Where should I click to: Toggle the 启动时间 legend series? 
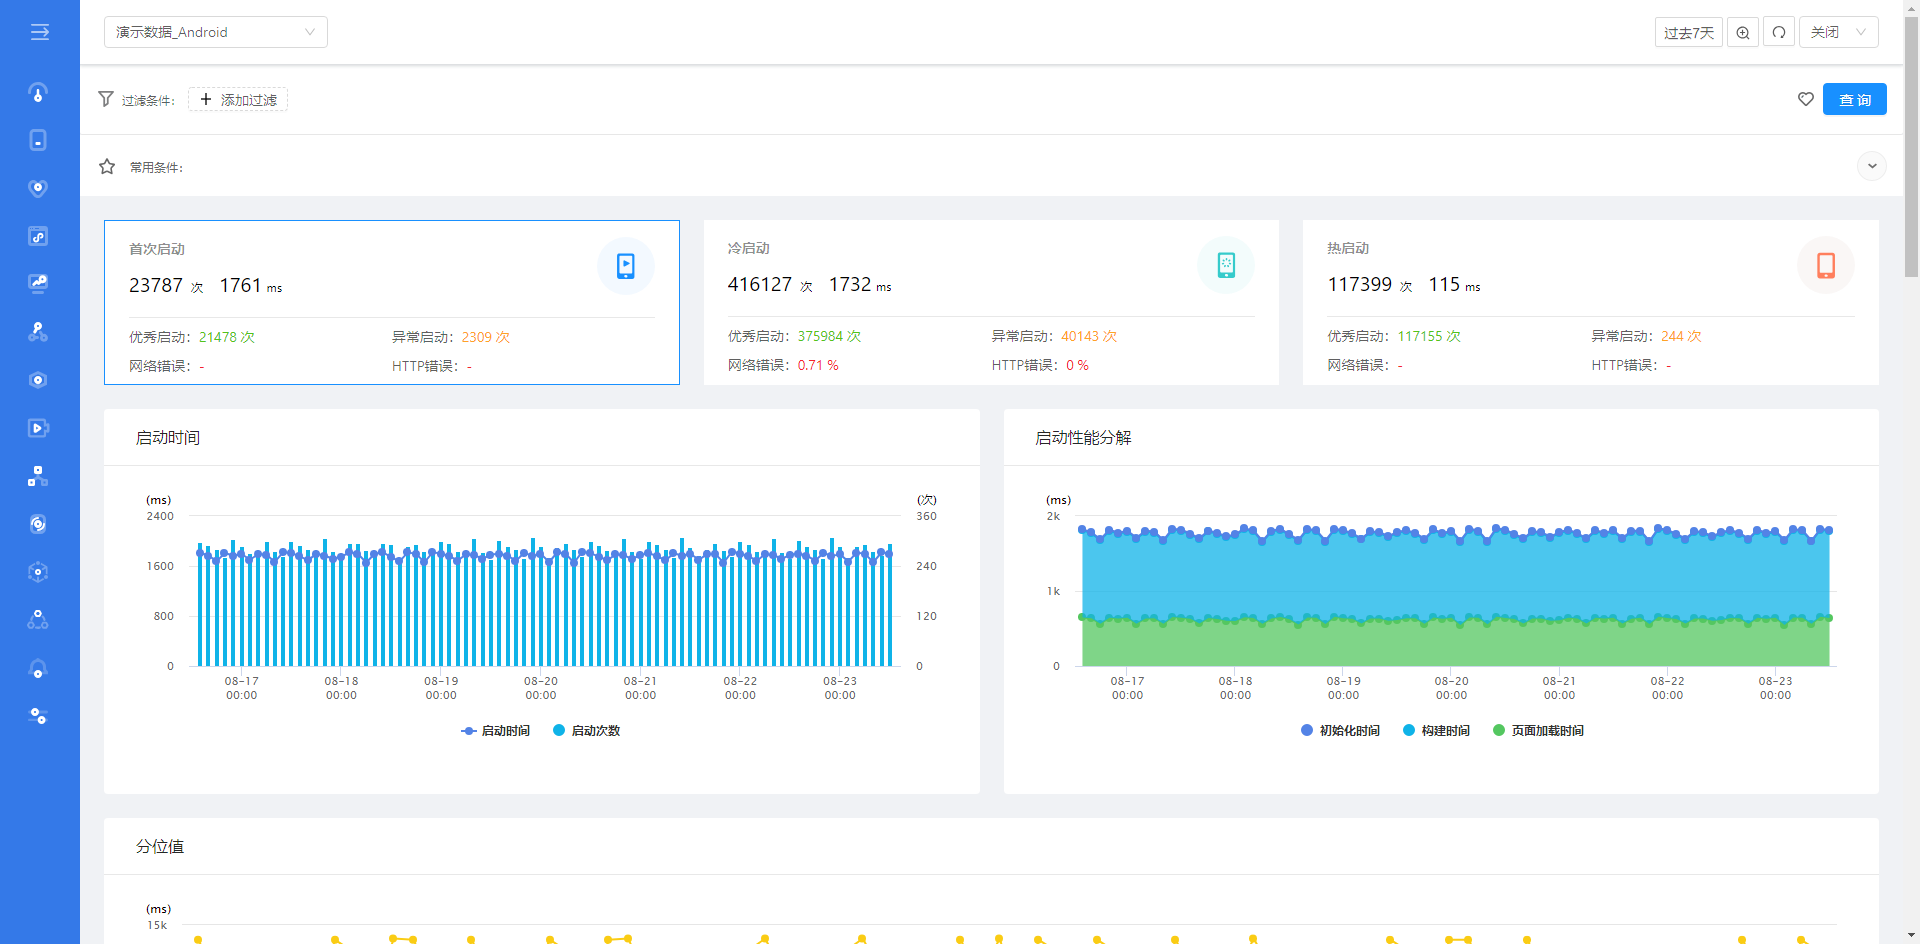[496, 731]
